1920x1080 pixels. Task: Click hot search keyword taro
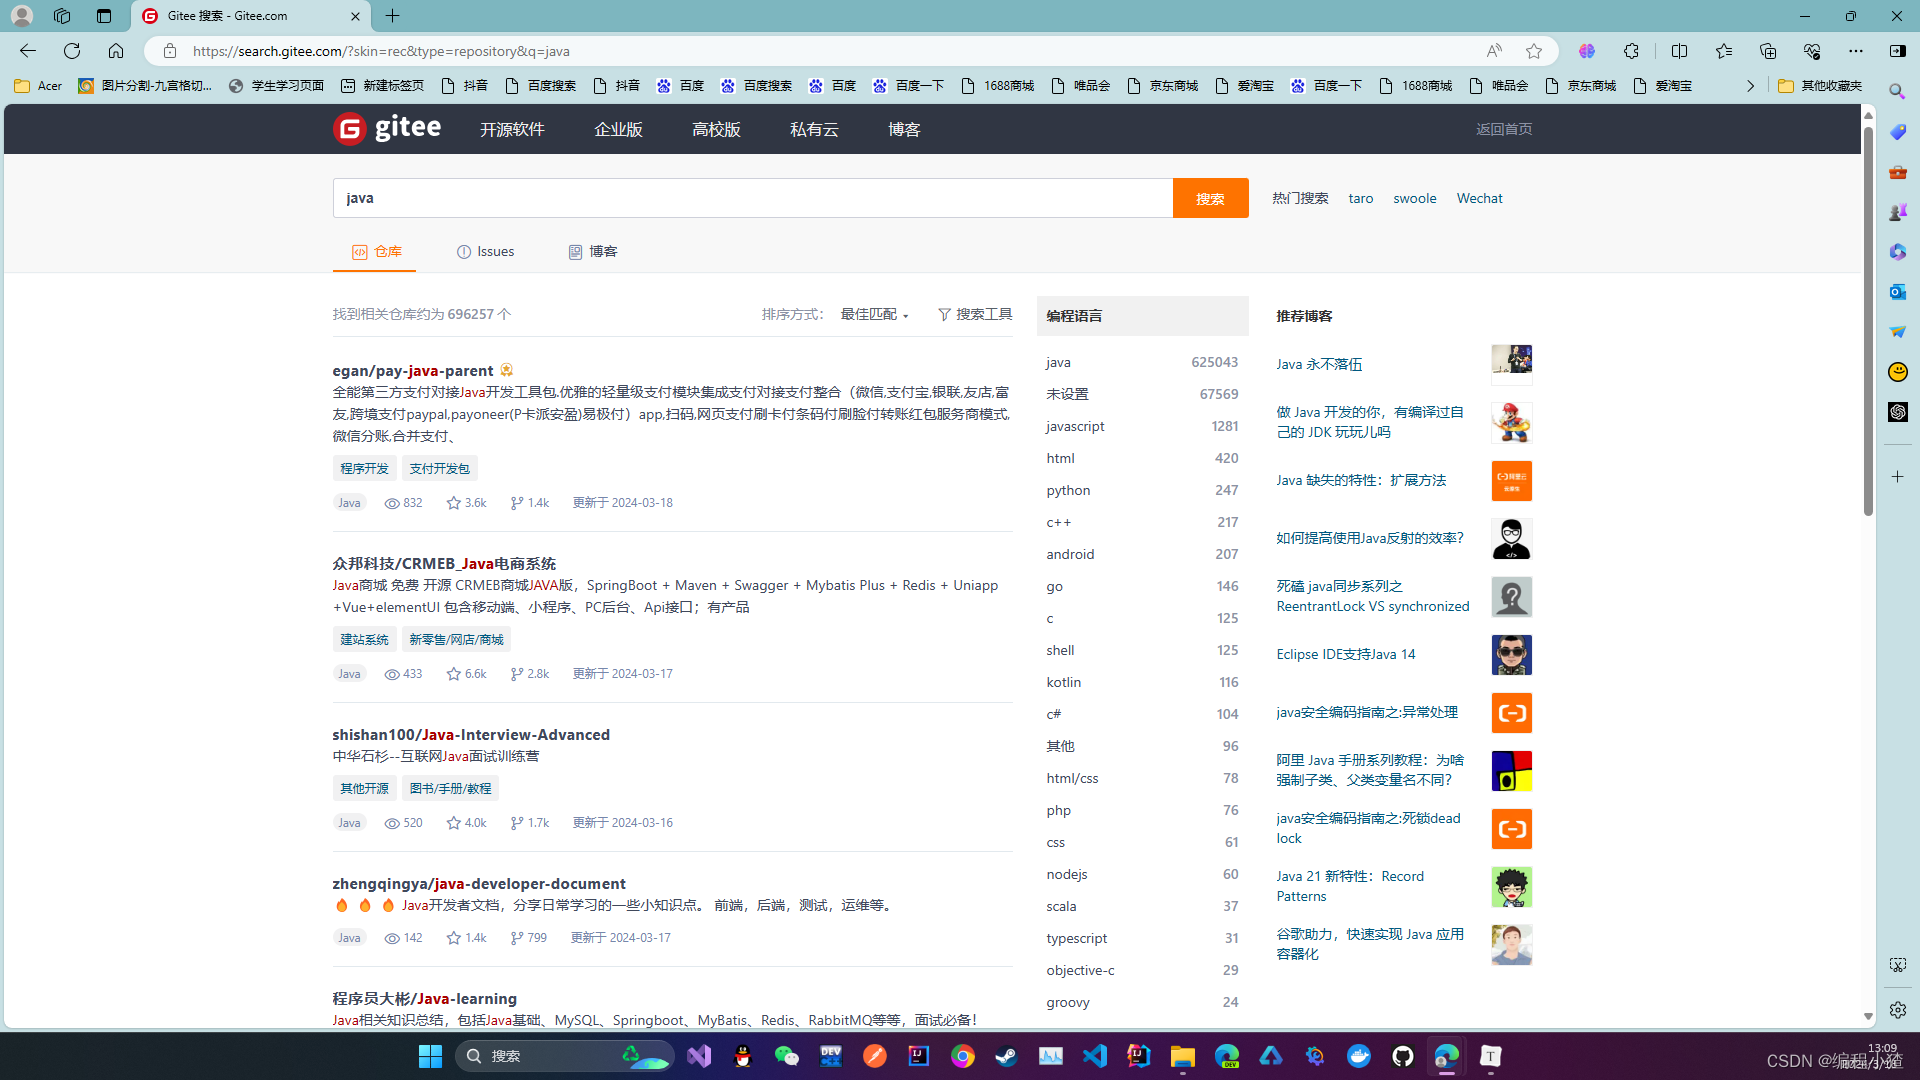(x=1360, y=198)
